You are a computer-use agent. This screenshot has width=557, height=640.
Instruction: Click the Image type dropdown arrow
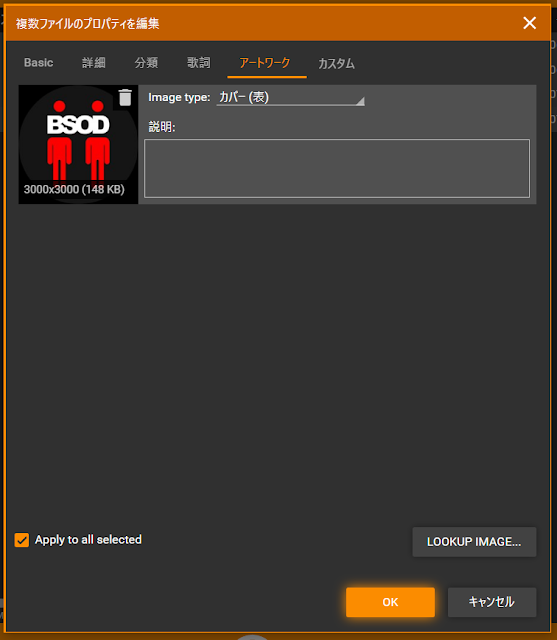click(x=360, y=101)
